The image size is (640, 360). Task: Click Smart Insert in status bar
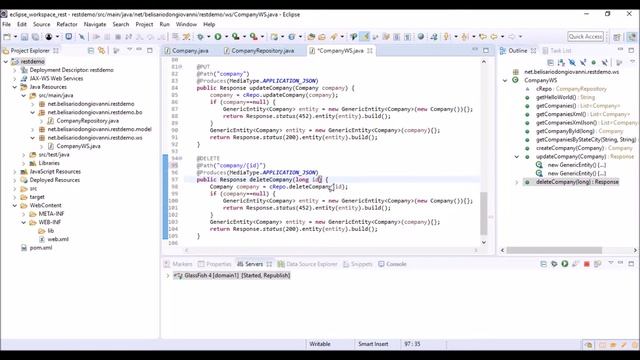(373, 344)
